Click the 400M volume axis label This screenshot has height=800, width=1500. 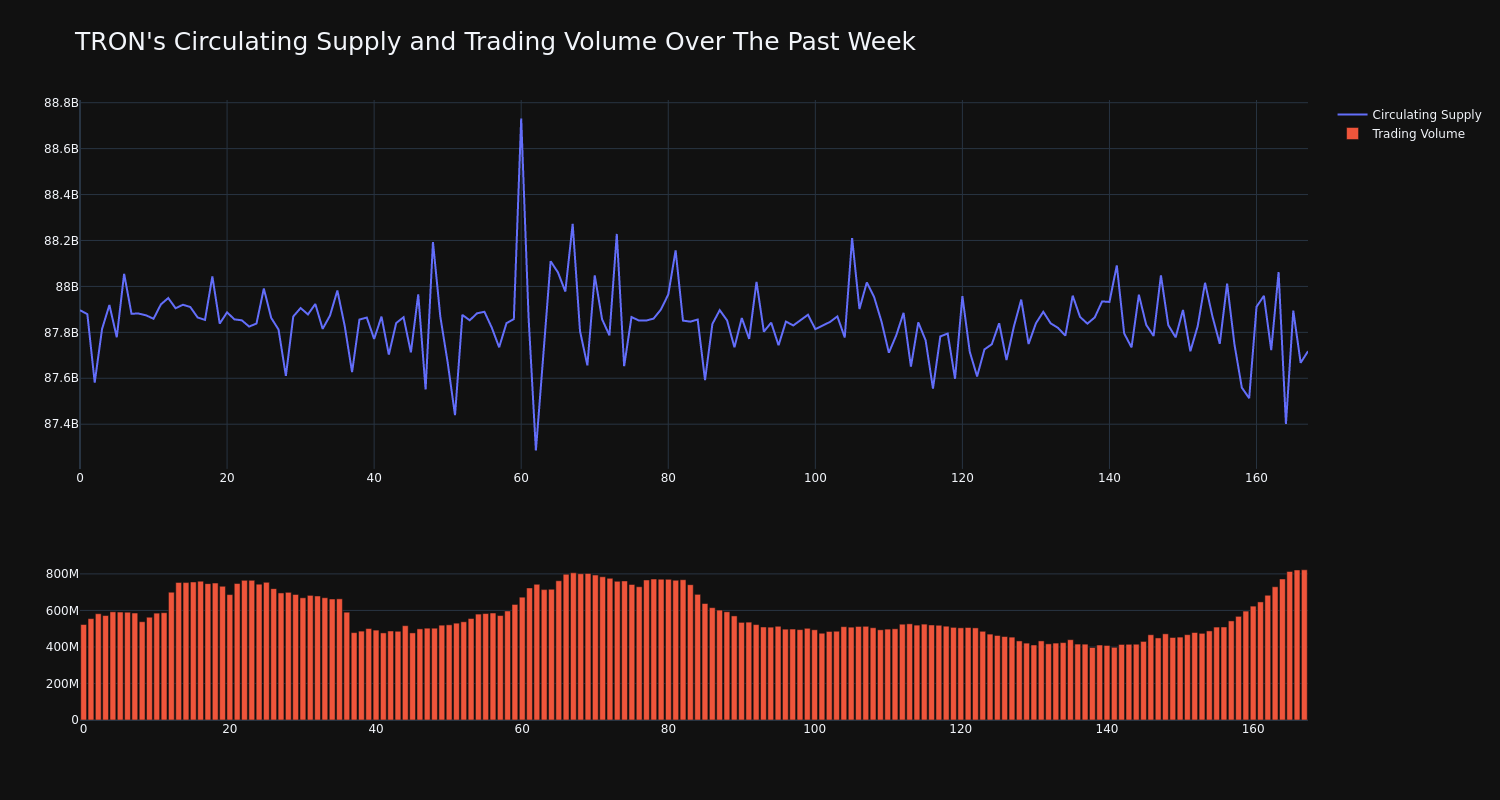pos(61,647)
